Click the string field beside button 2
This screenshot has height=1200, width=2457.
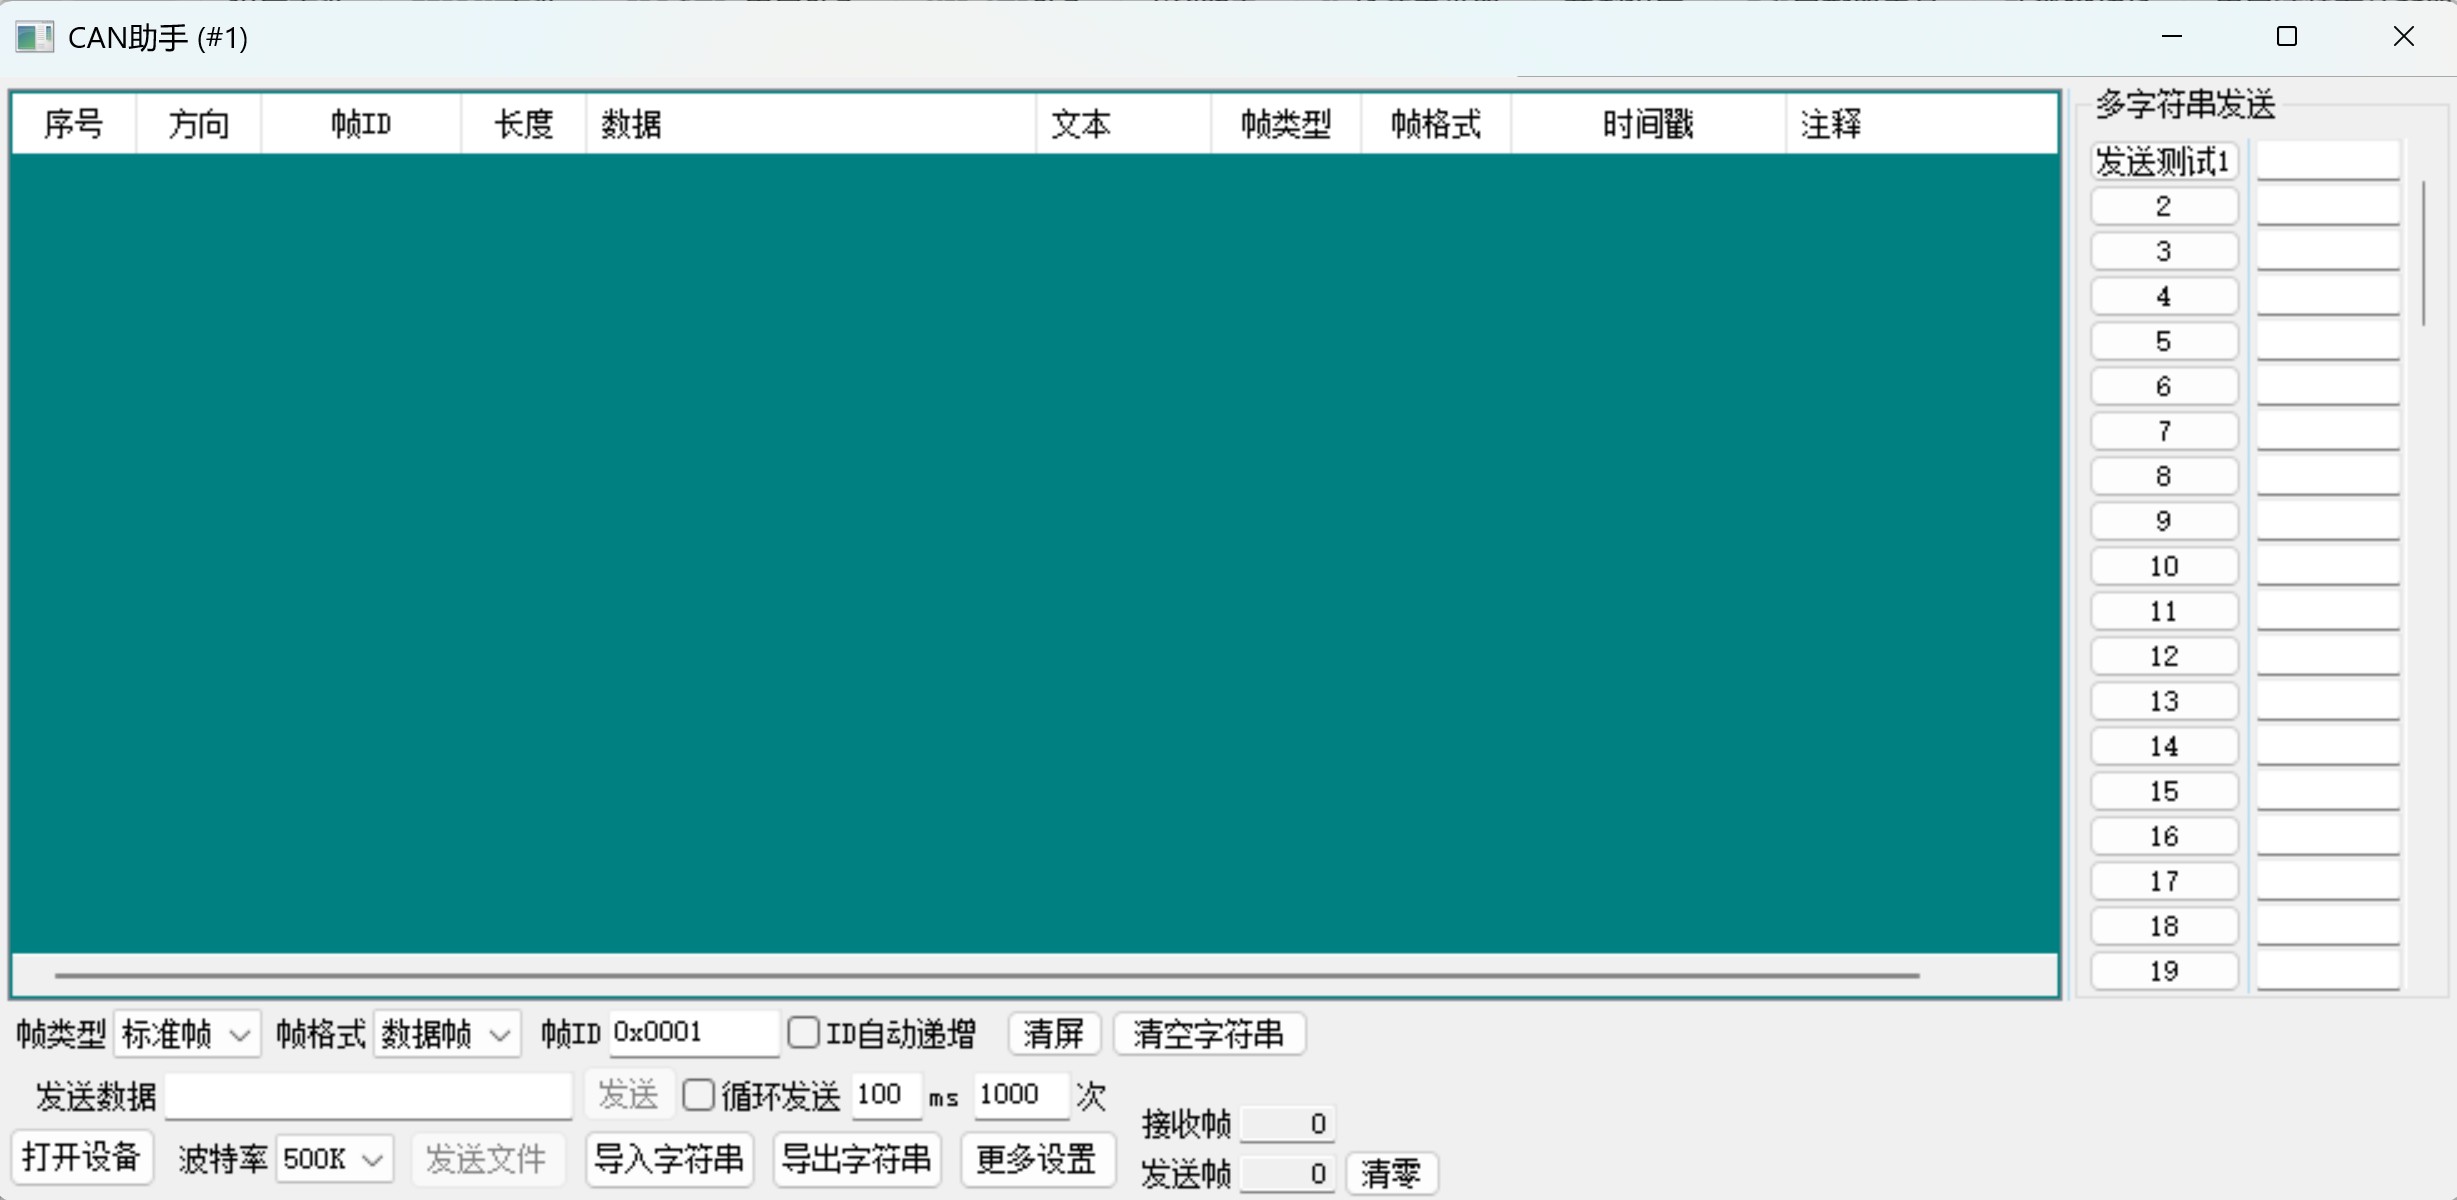(2328, 206)
